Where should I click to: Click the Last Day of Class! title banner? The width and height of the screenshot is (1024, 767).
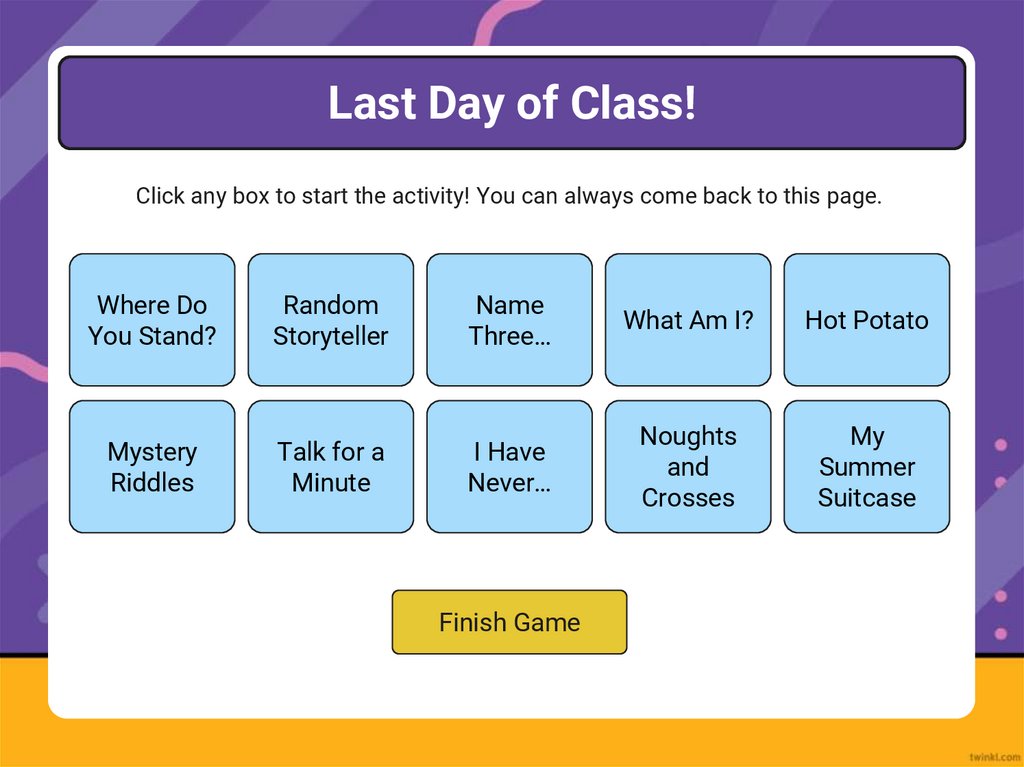(512, 103)
